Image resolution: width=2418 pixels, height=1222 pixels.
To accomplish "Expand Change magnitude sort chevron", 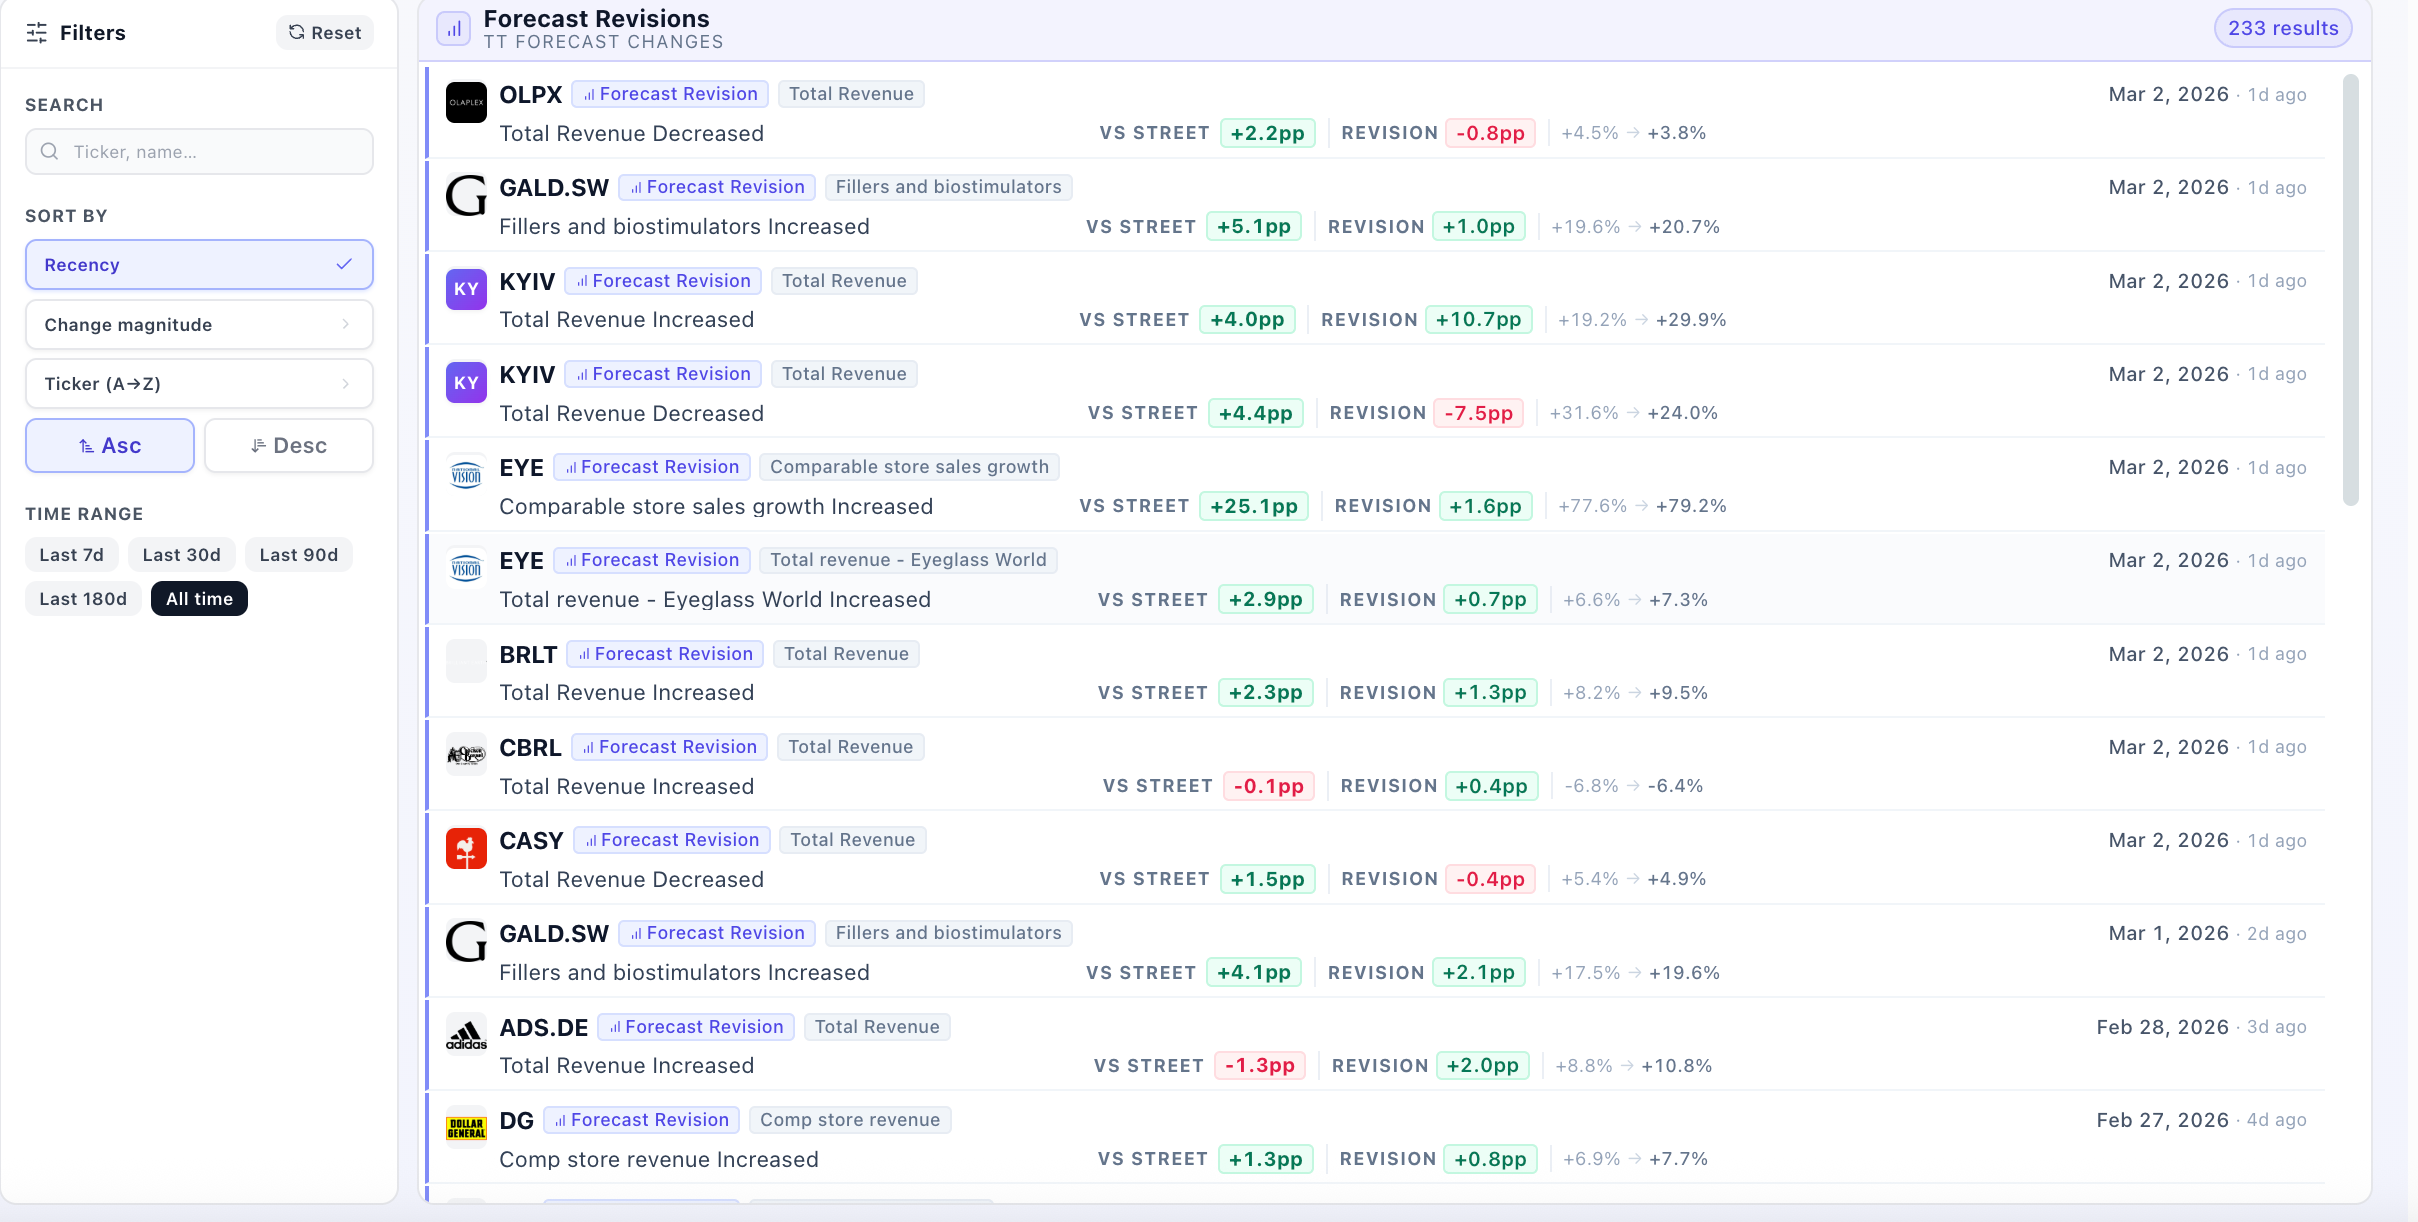I will pyautogui.click(x=346, y=325).
